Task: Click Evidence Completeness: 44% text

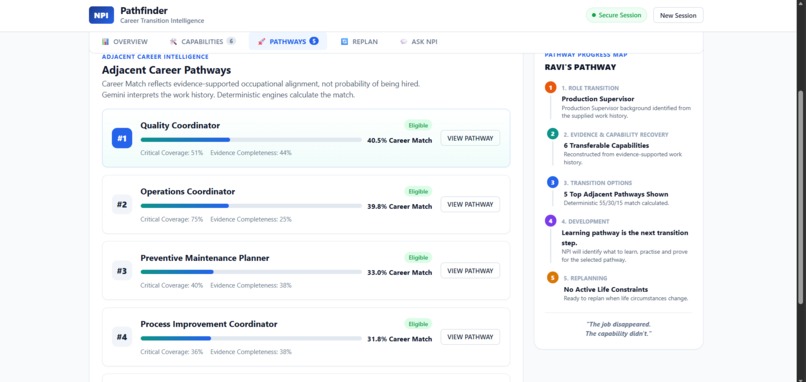Action: point(251,153)
